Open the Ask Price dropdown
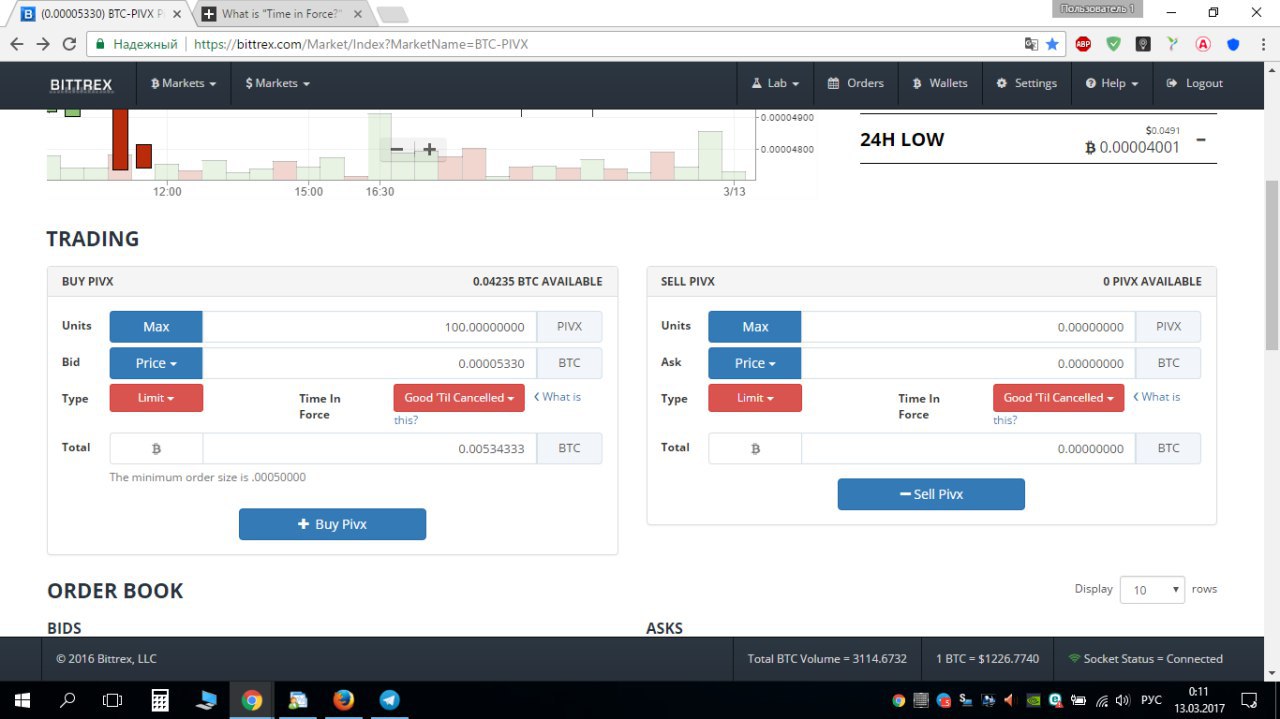Image resolution: width=1280 pixels, height=719 pixels. [x=755, y=363]
